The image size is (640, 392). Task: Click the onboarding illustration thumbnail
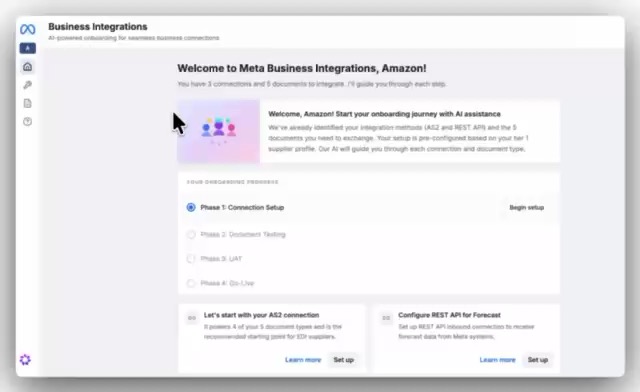coord(218,131)
